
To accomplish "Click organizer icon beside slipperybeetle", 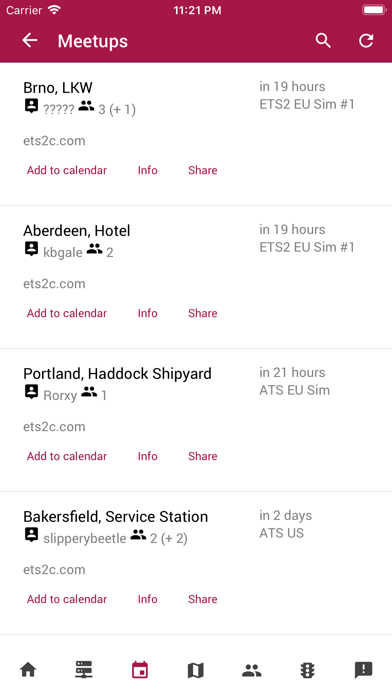I will (x=31, y=535).
